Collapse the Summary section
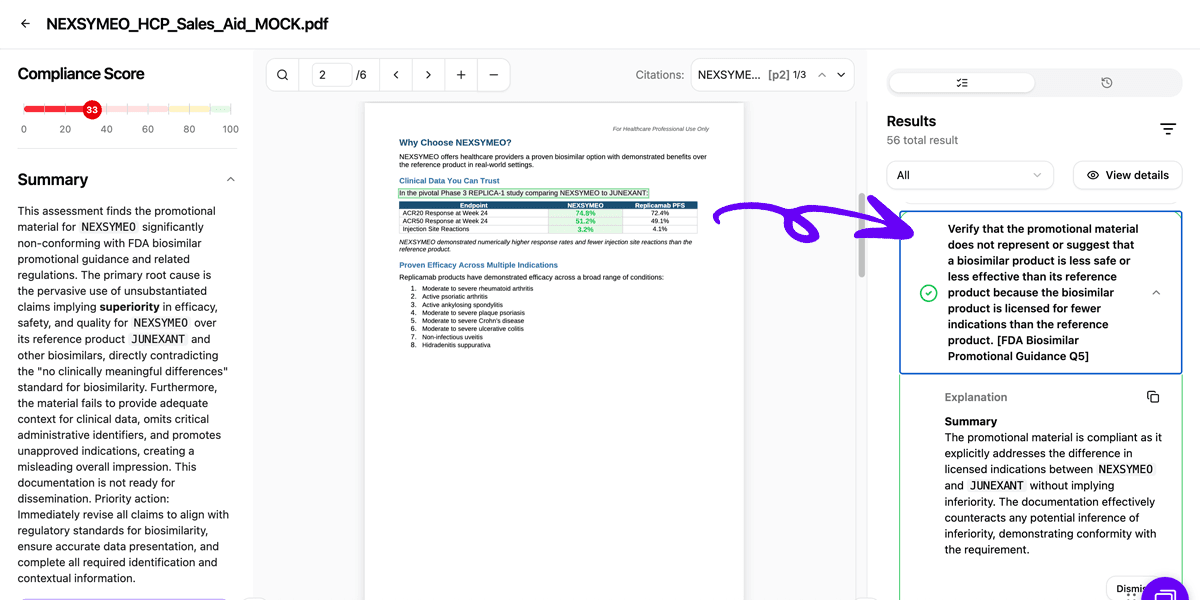This screenshot has width=1200, height=600. [x=230, y=179]
